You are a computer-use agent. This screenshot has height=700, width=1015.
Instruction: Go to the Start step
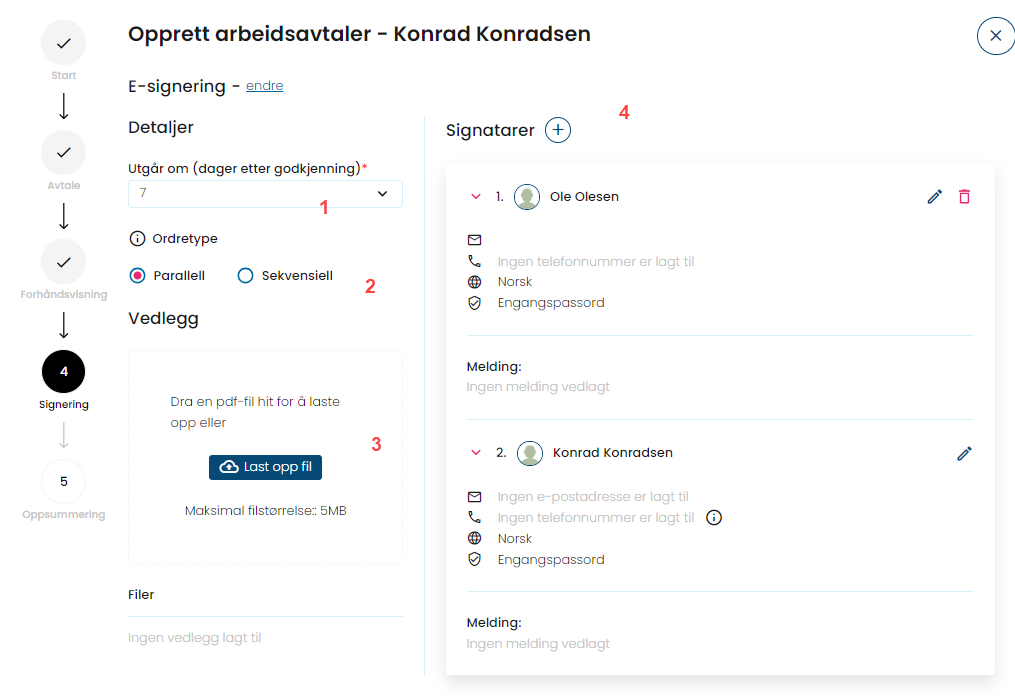(x=63, y=43)
